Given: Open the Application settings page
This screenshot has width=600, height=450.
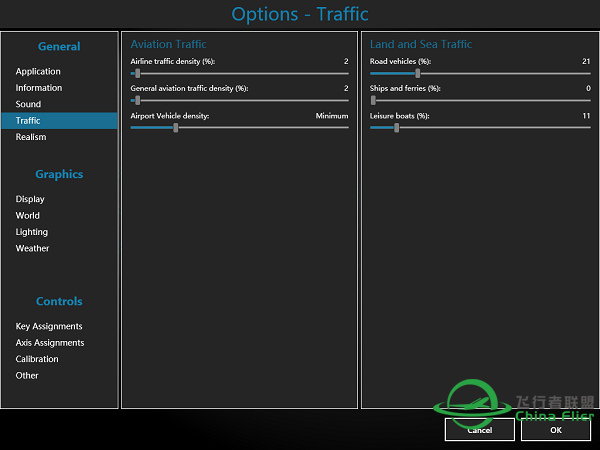Looking at the screenshot, I should point(38,72).
